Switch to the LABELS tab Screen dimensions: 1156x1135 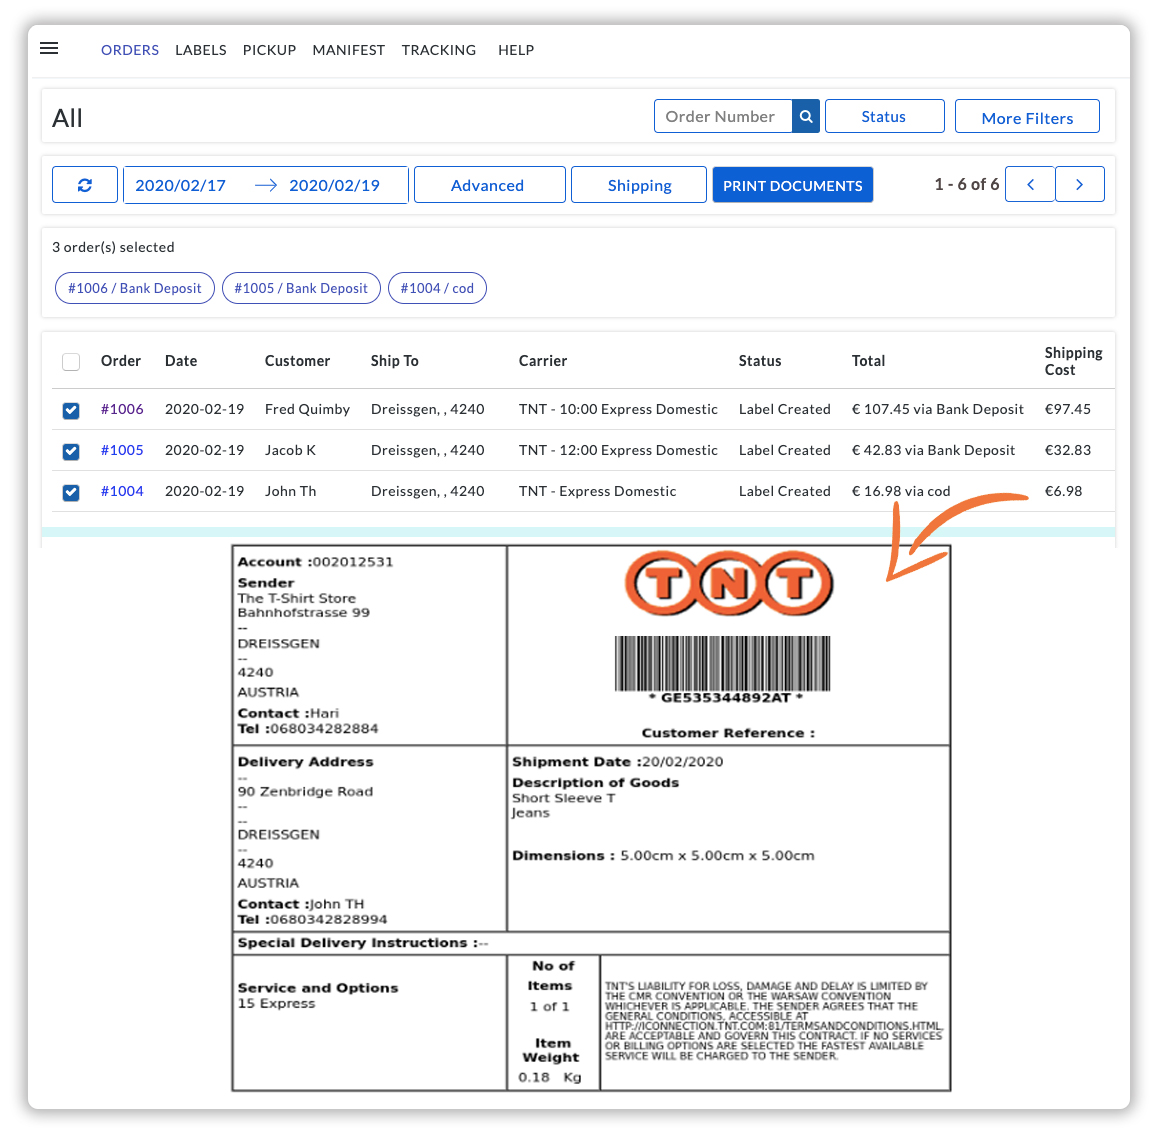coord(201,50)
